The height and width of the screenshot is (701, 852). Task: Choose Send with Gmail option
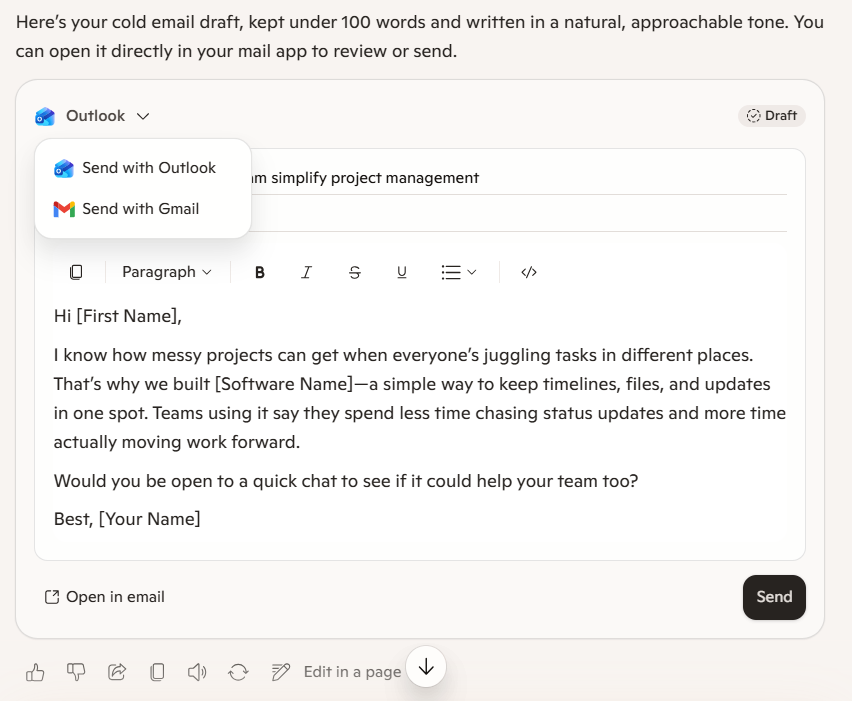click(127, 209)
